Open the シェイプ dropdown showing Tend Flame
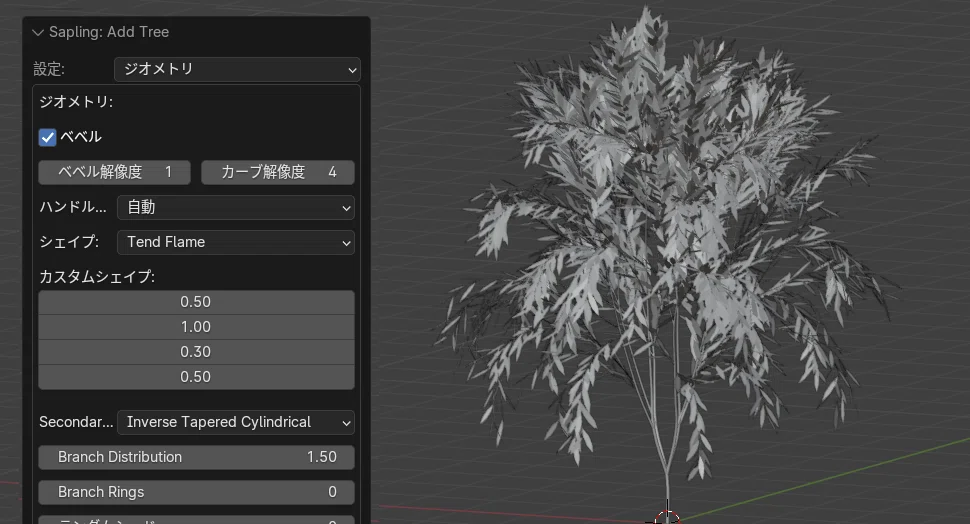Viewport: 970px width, 524px height. (x=236, y=242)
